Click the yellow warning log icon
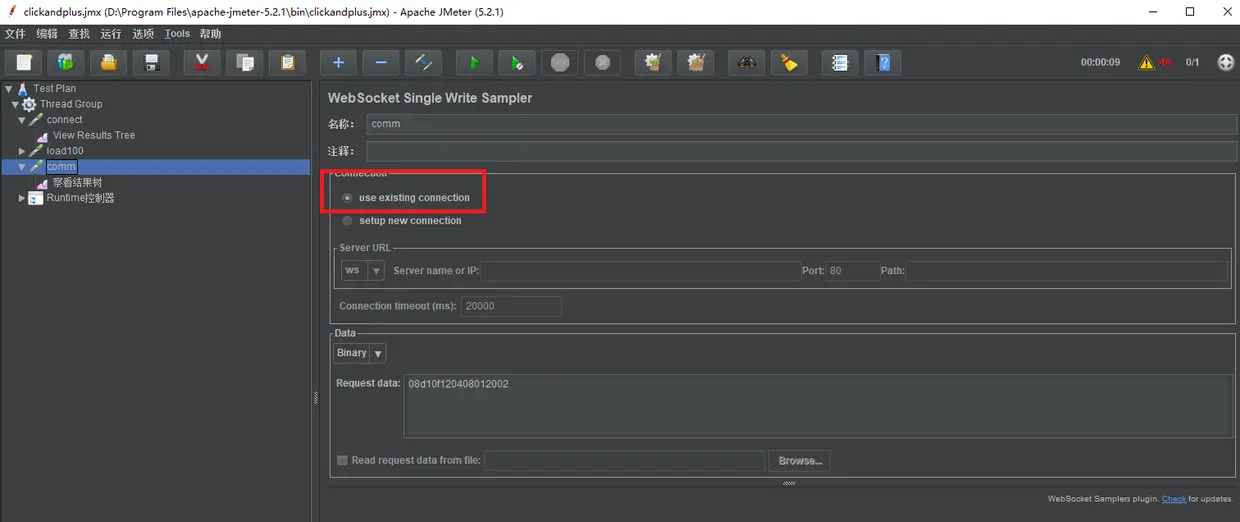Image resolution: width=1240 pixels, height=522 pixels. [x=1146, y=62]
